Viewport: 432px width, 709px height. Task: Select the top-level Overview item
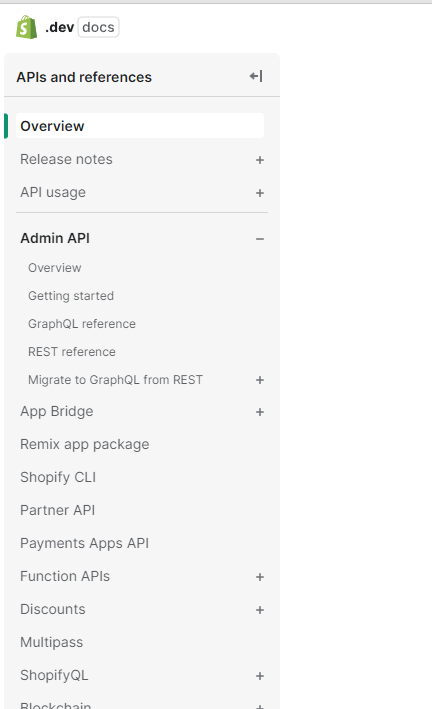click(x=140, y=126)
